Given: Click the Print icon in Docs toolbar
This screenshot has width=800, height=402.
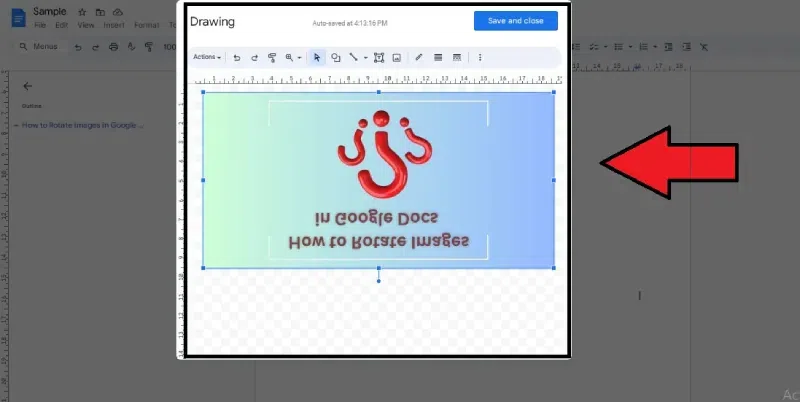Looking at the screenshot, I should pos(113,47).
